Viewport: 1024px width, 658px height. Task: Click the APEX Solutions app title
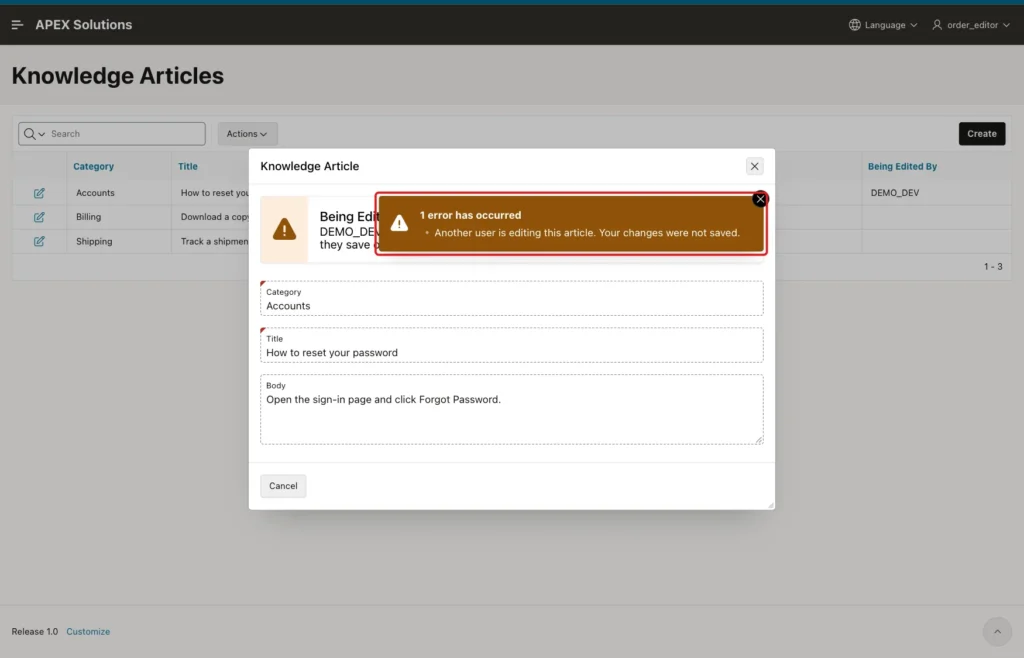tap(84, 25)
